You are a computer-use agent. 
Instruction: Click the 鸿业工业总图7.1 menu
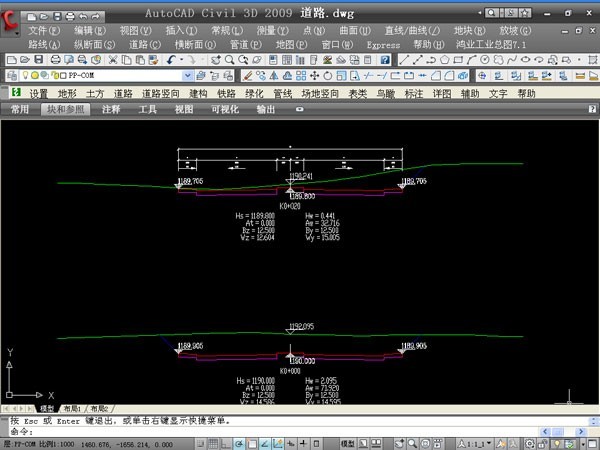[x=491, y=45]
